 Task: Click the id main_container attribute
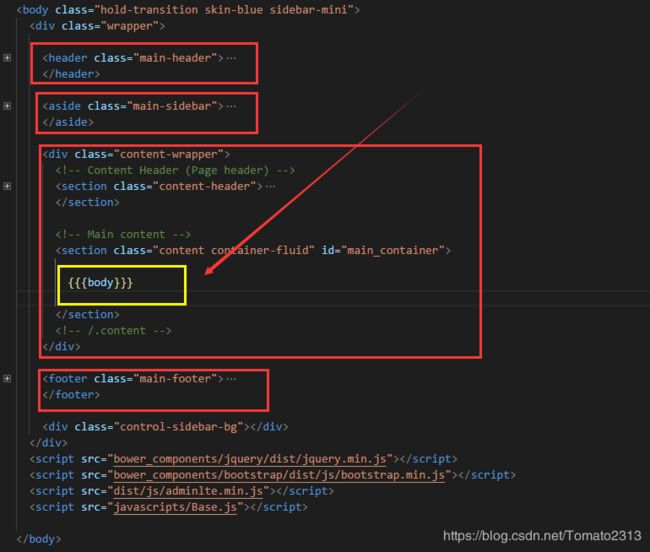[383, 250]
